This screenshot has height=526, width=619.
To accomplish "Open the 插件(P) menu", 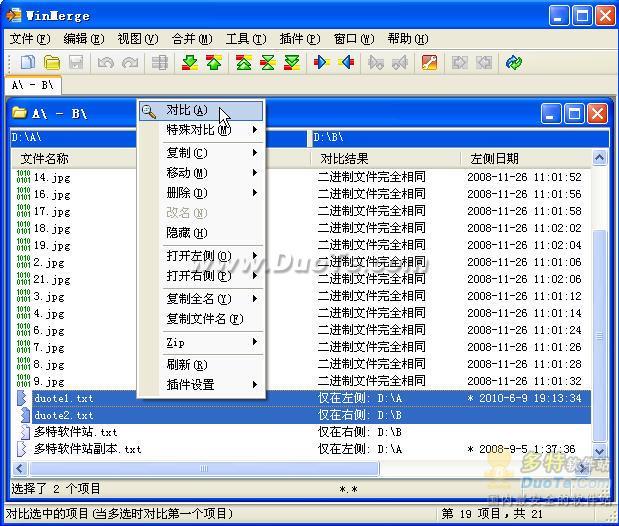I will click(x=300, y=39).
